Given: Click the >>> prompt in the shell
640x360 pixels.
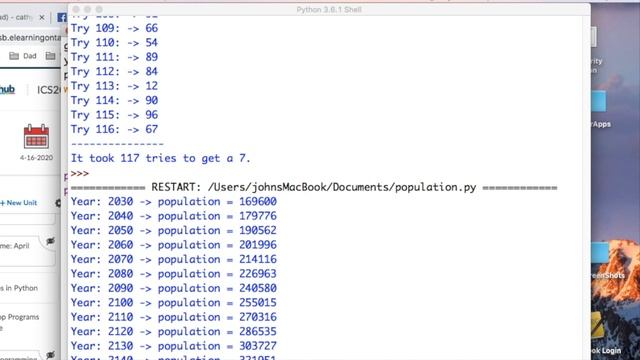Looking at the screenshot, I should pyautogui.click(x=80, y=173).
